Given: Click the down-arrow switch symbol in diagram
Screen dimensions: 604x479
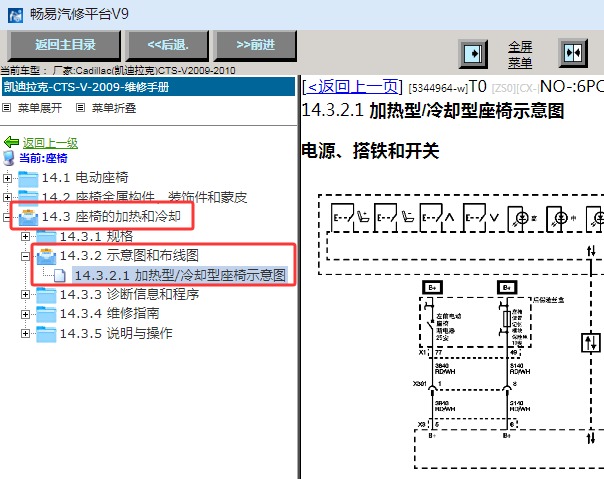Looking at the screenshot, I should pos(481,218).
